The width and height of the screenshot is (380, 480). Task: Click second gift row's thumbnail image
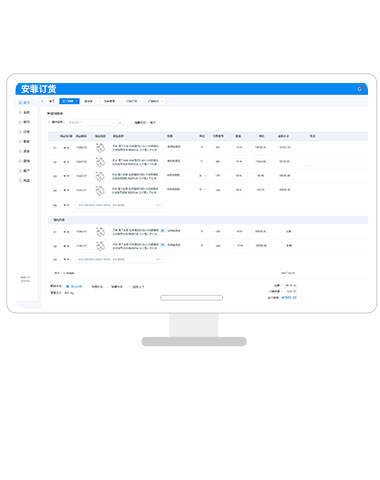click(x=100, y=246)
